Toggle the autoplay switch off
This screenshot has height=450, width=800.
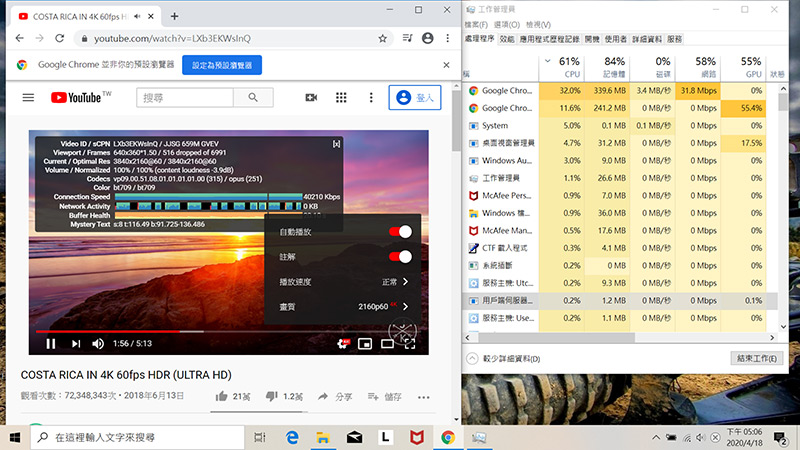pyautogui.click(x=401, y=232)
